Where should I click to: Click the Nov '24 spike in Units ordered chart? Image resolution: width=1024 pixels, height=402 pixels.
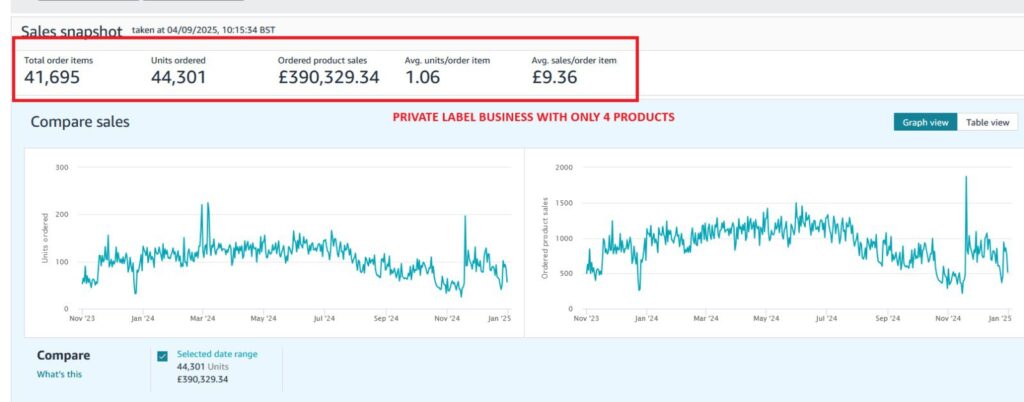(465, 217)
